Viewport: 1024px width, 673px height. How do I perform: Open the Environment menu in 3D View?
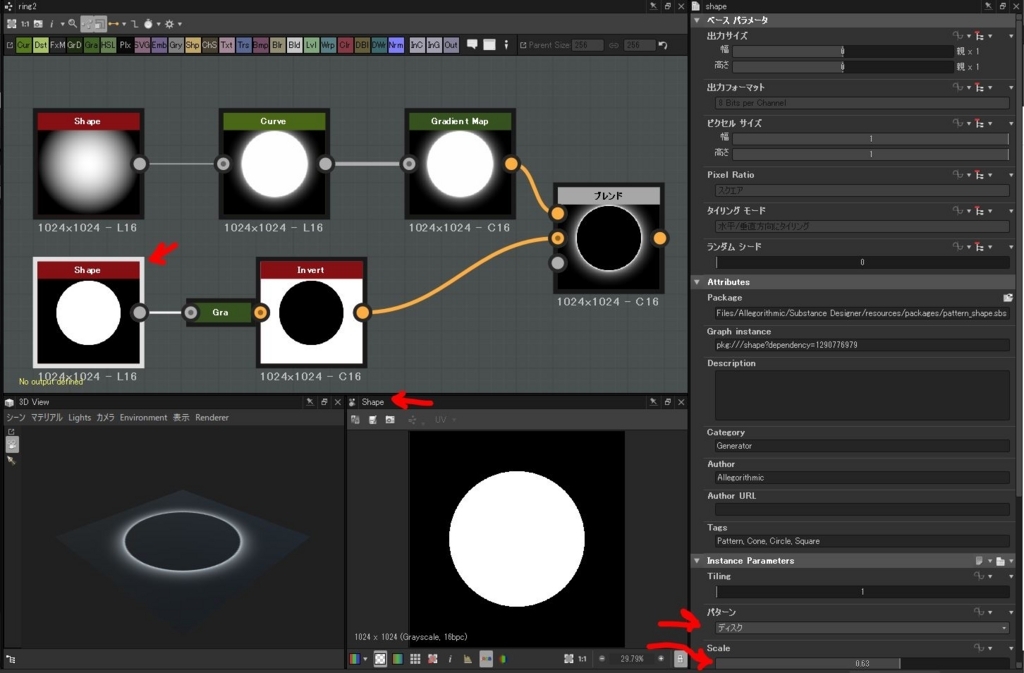pos(143,418)
